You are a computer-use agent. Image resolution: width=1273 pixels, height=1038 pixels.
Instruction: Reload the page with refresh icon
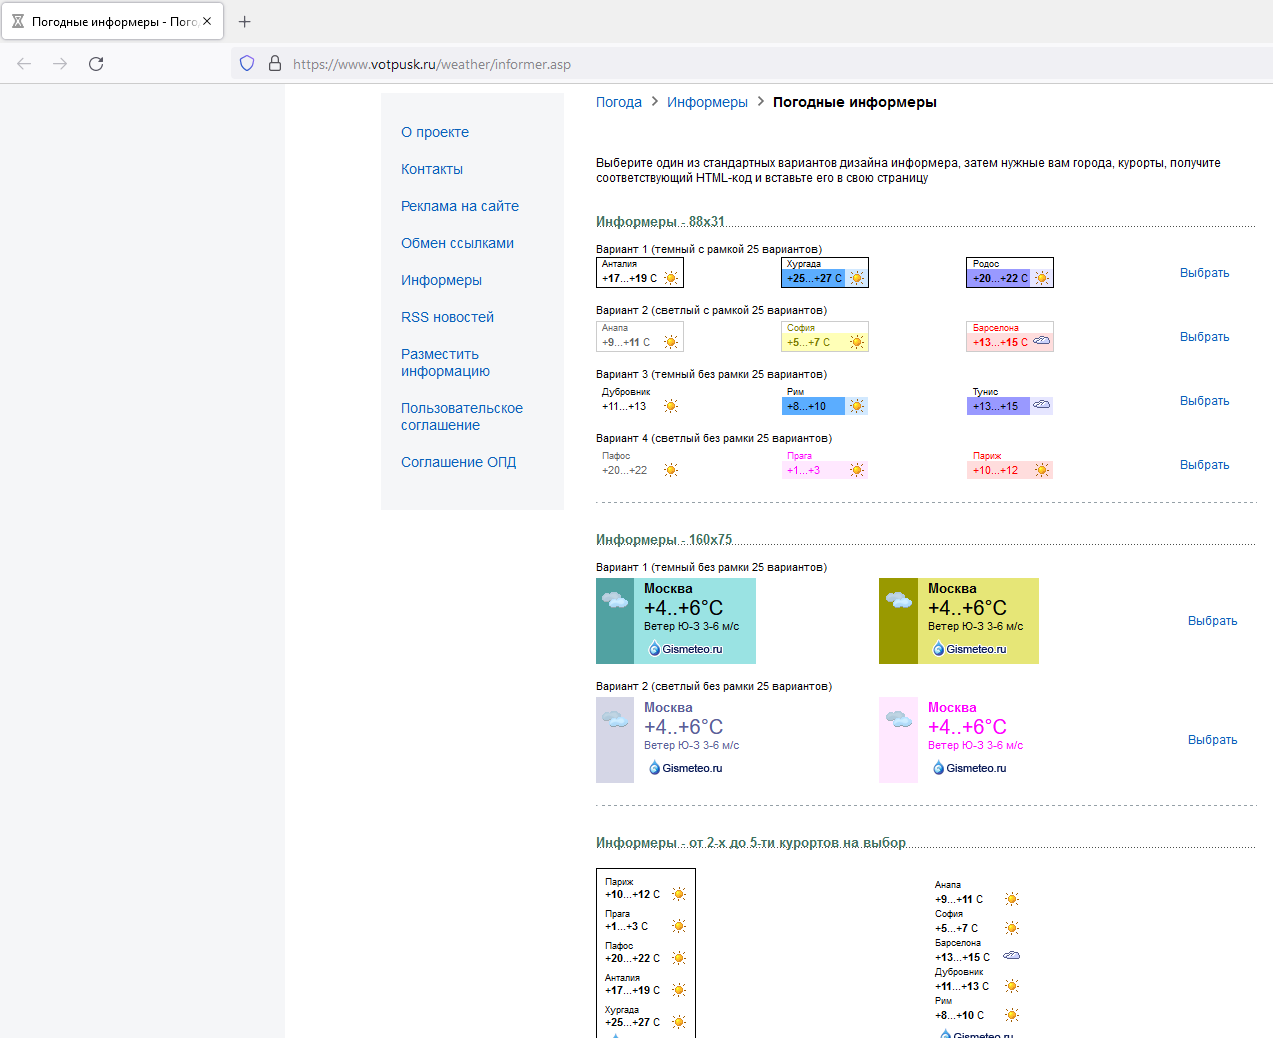[96, 64]
